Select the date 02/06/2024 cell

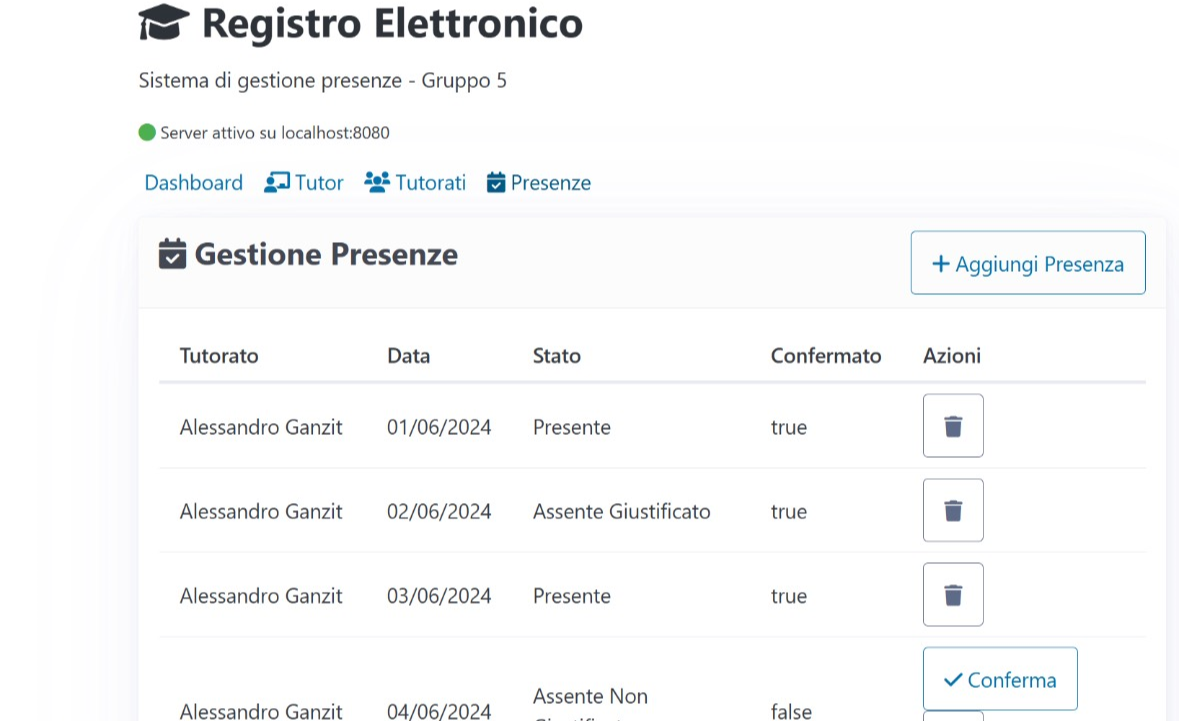point(439,511)
